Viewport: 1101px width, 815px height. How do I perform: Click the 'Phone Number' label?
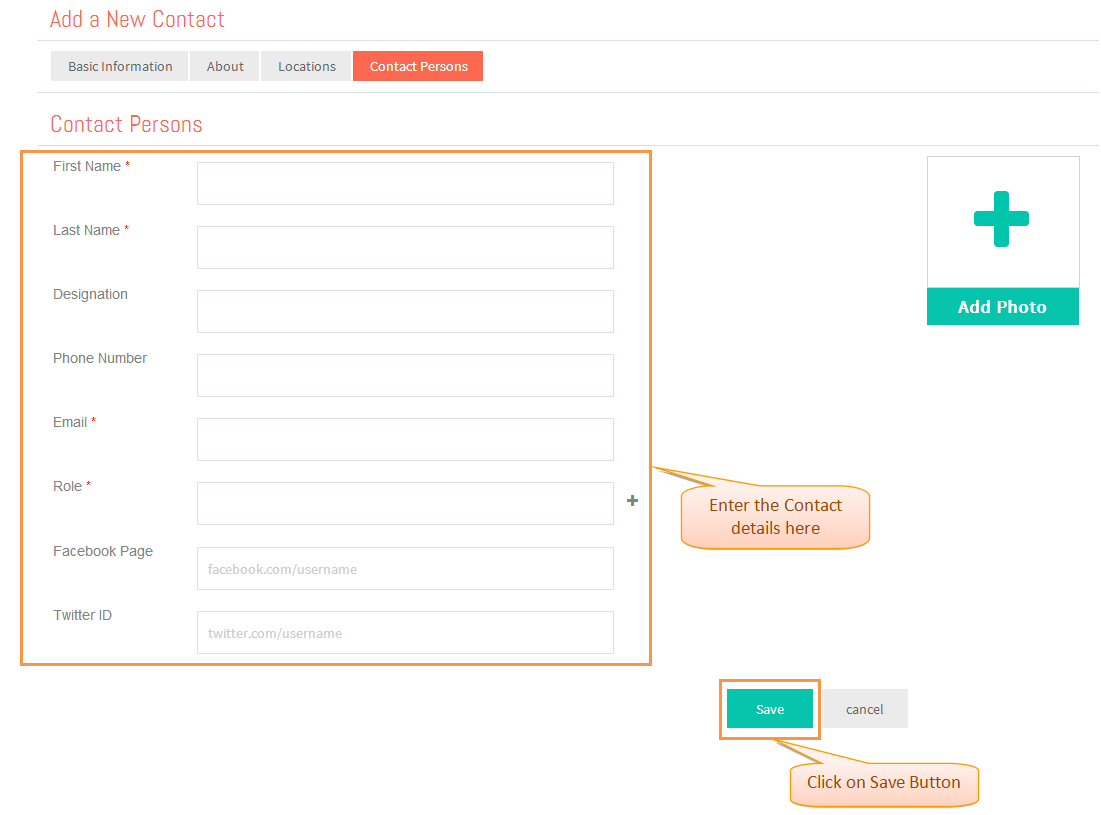point(100,358)
